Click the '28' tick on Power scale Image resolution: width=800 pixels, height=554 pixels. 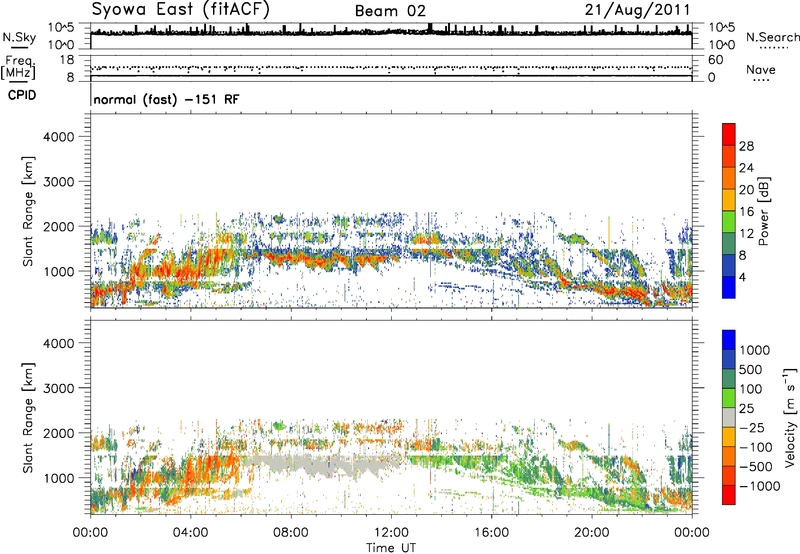746,146
